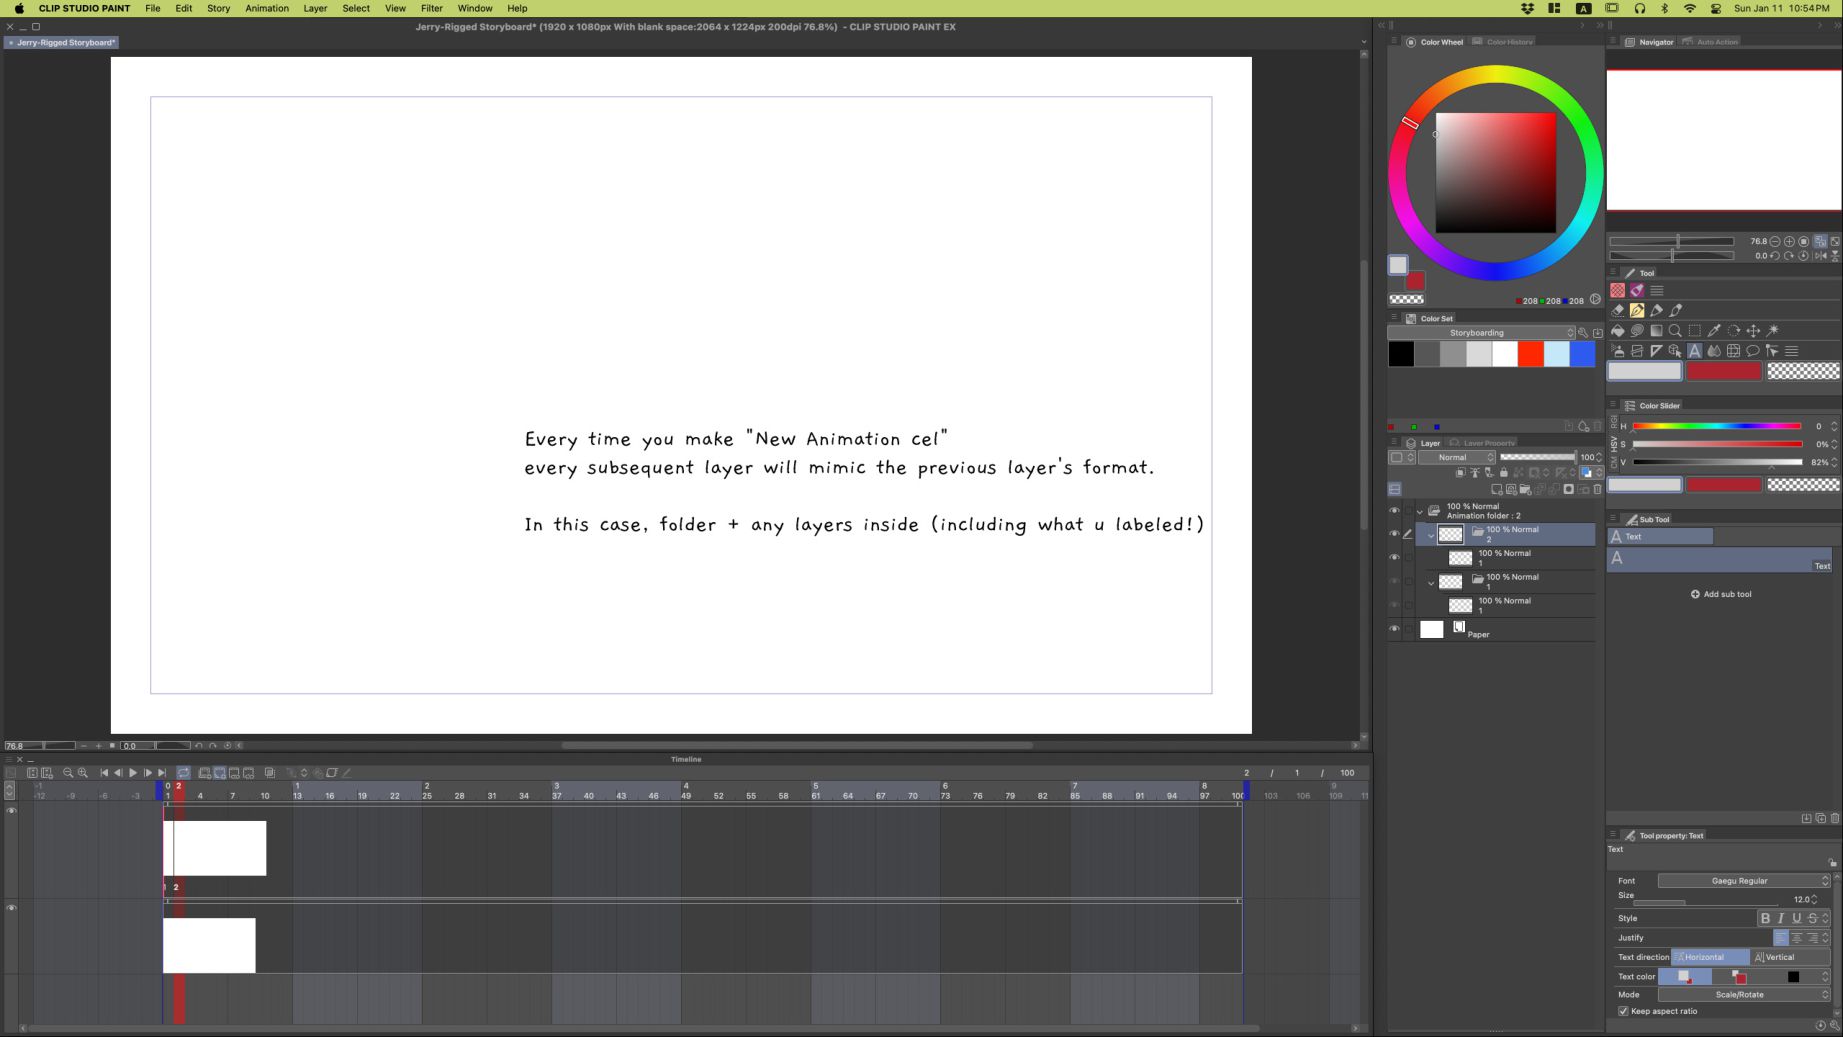Adjust the layer opacity slider
The height and width of the screenshot is (1037, 1843).
click(x=1538, y=457)
